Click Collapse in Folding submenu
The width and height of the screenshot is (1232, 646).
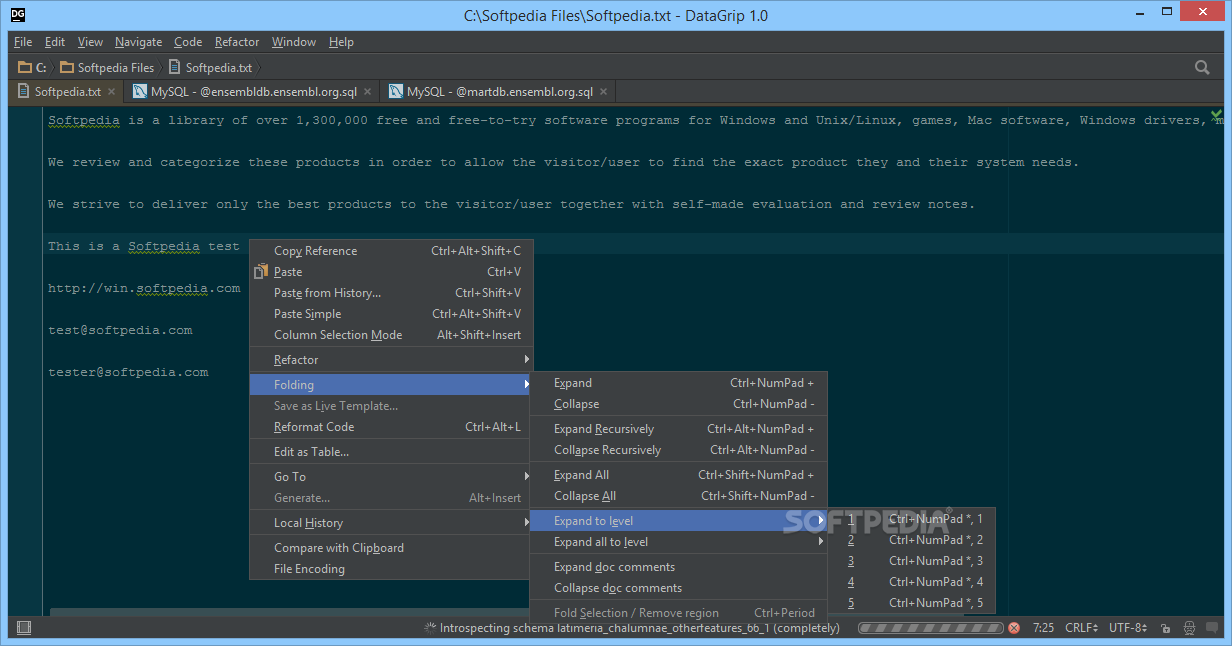(678, 404)
